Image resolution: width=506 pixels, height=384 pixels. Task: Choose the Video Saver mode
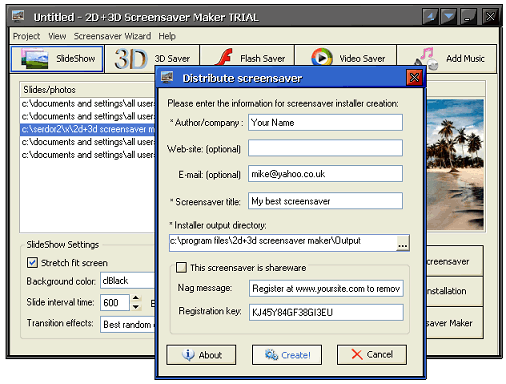click(x=345, y=59)
